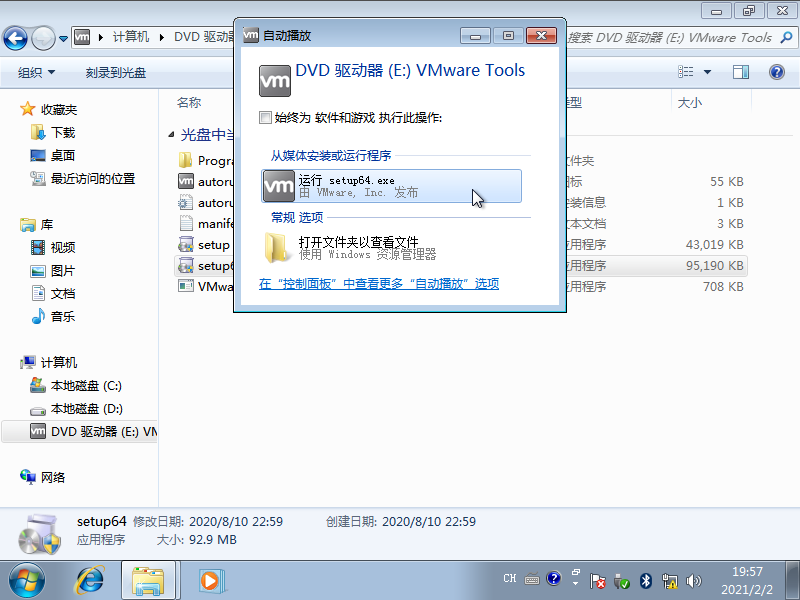The height and width of the screenshot is (600, 800).
Task: Run setup64.exe from the AutoPlay dialog
Action: coord(391,186)
